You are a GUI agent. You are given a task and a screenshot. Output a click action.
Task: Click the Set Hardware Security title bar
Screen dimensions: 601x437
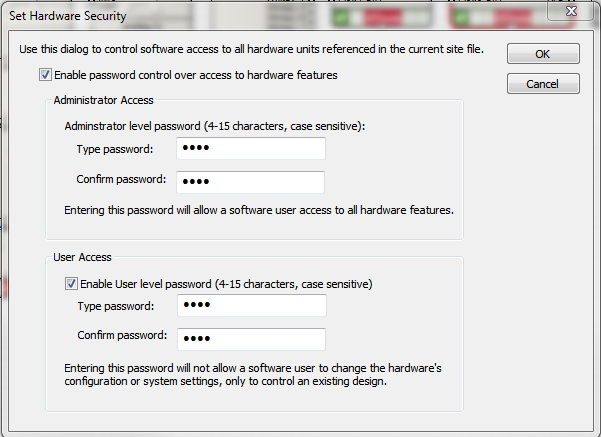click(268, 16)
